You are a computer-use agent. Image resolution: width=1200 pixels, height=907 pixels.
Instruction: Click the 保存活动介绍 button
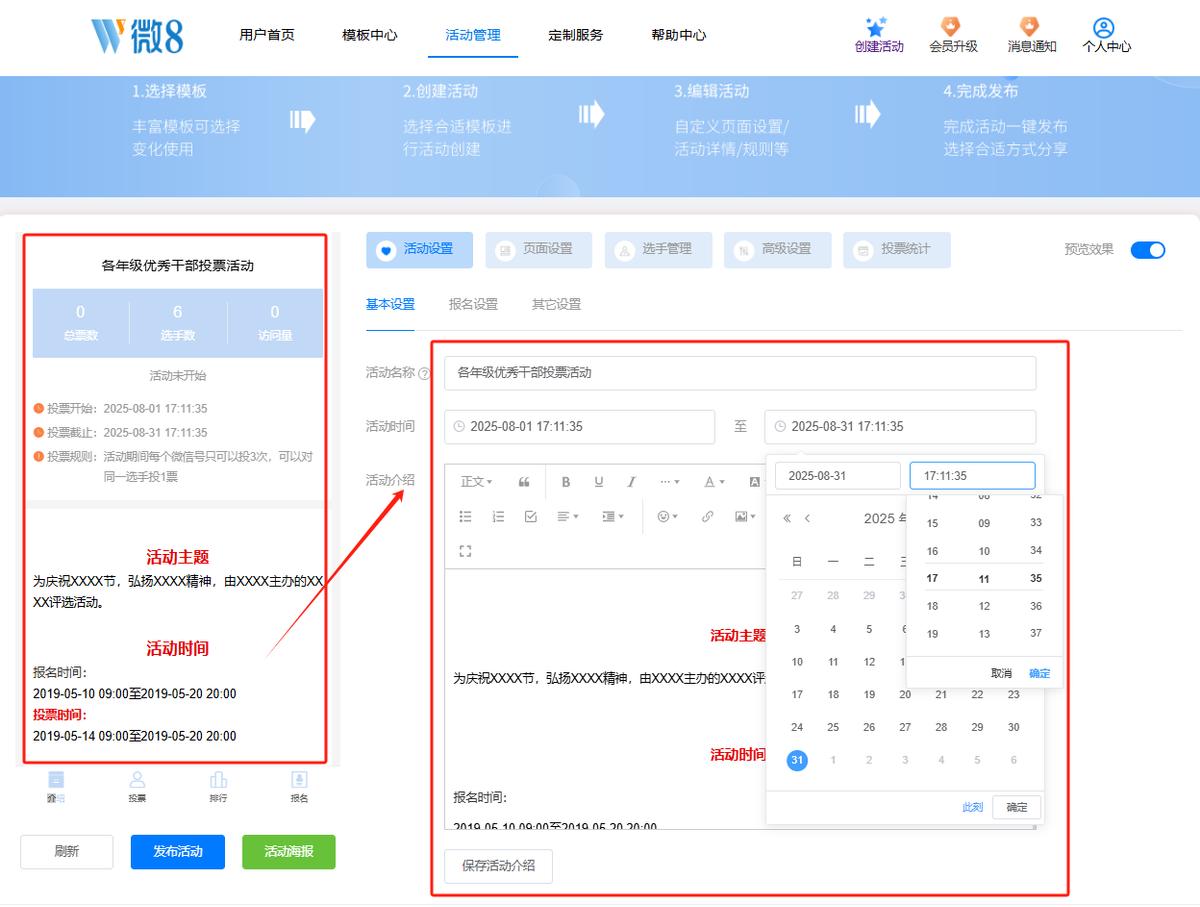point(498,866)
